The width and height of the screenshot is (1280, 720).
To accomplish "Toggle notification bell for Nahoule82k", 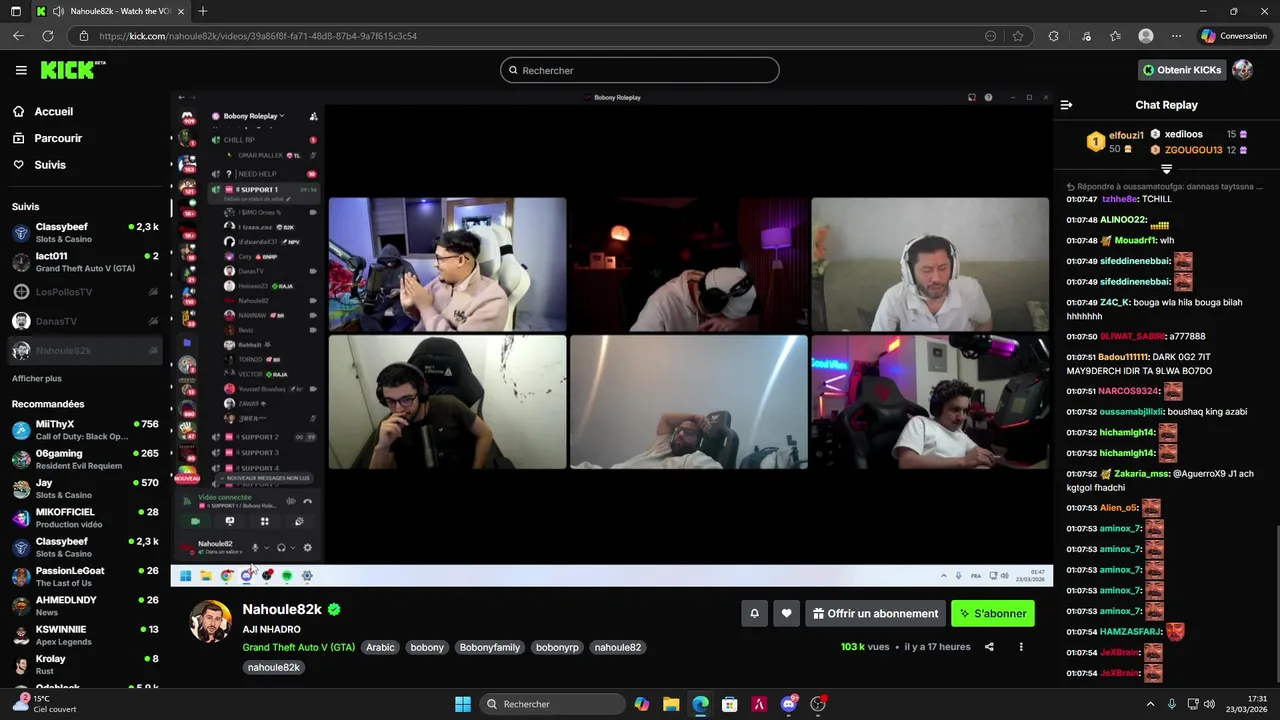I will pos(754,614).
